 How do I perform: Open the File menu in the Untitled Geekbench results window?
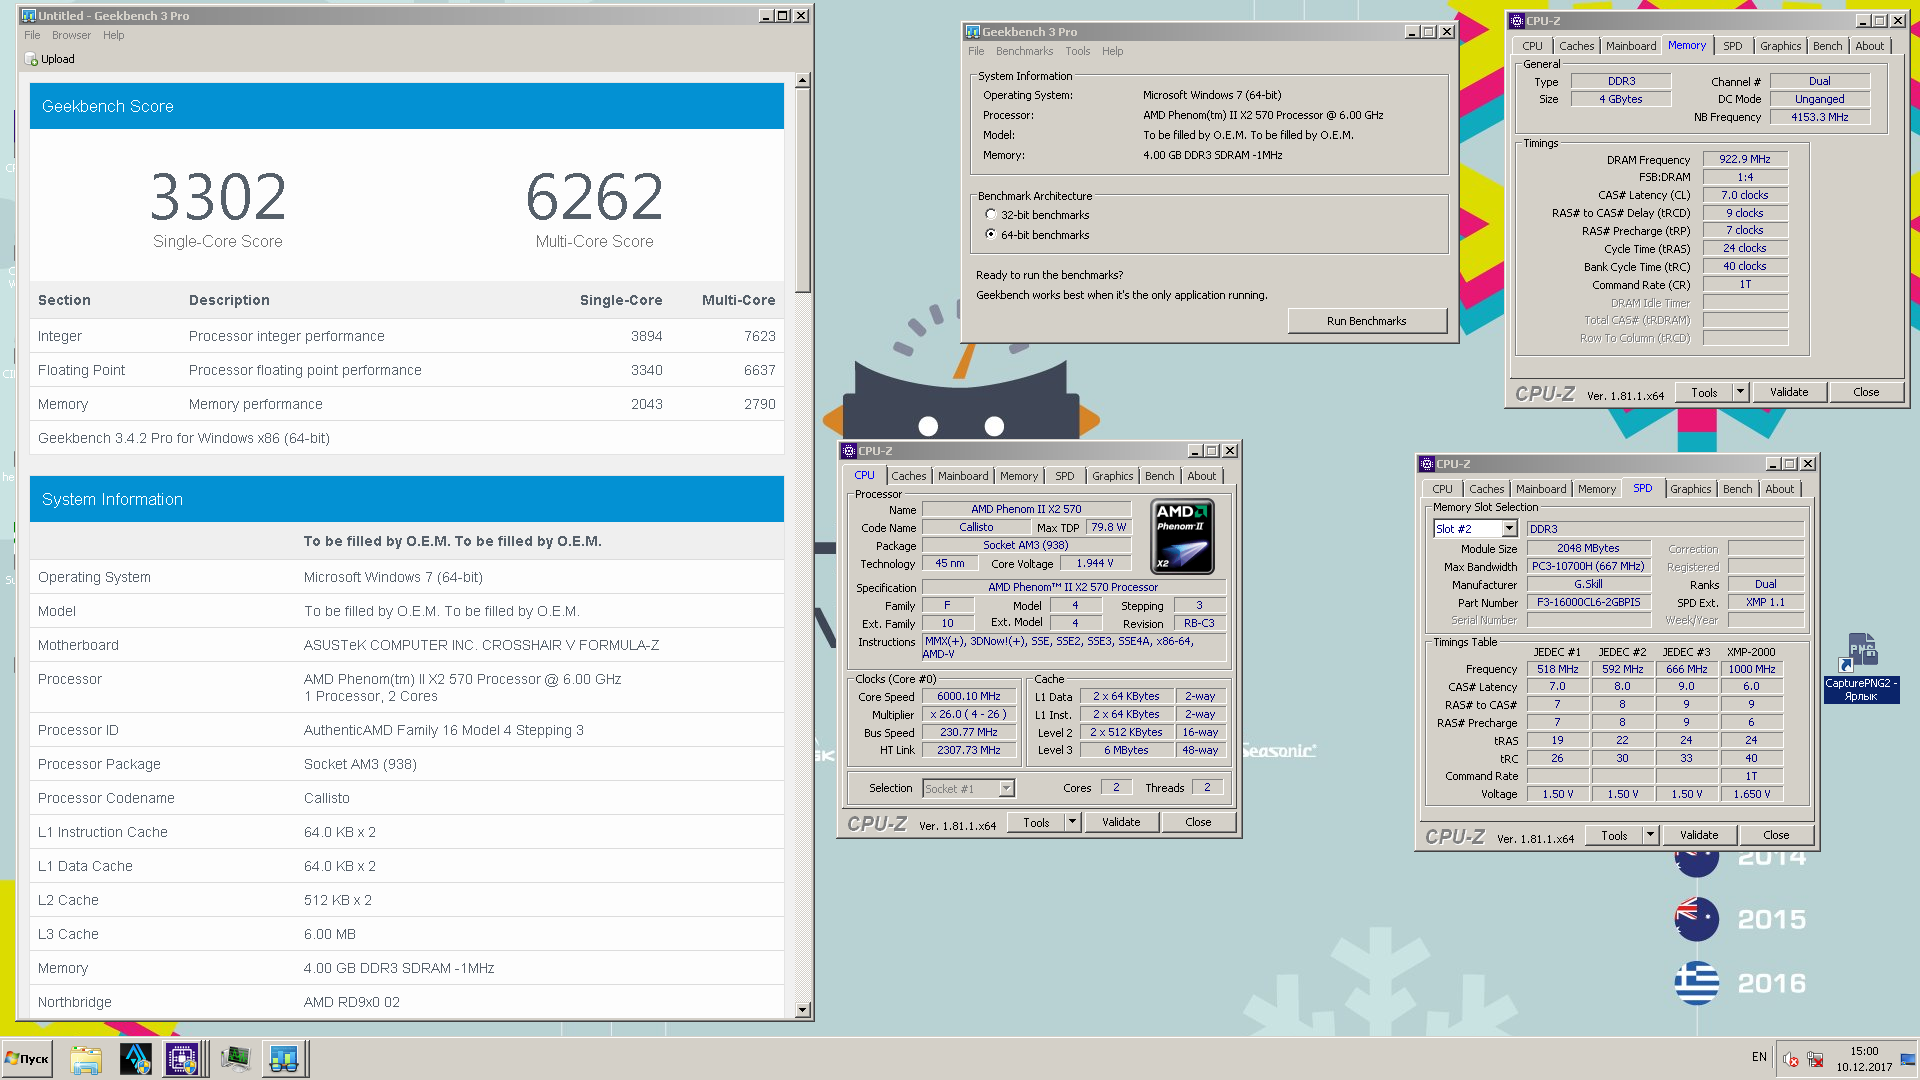(x=32, y=35)
